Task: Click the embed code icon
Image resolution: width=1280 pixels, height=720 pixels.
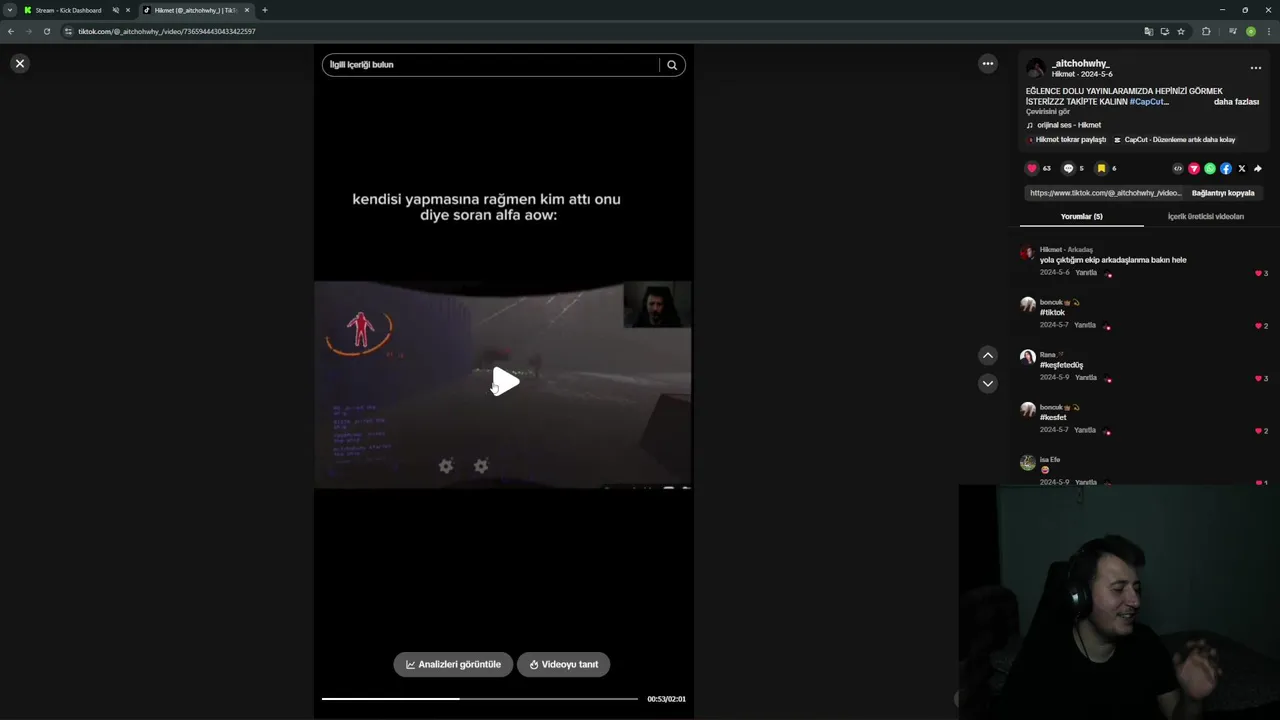Action: [x=1178, y=169]
